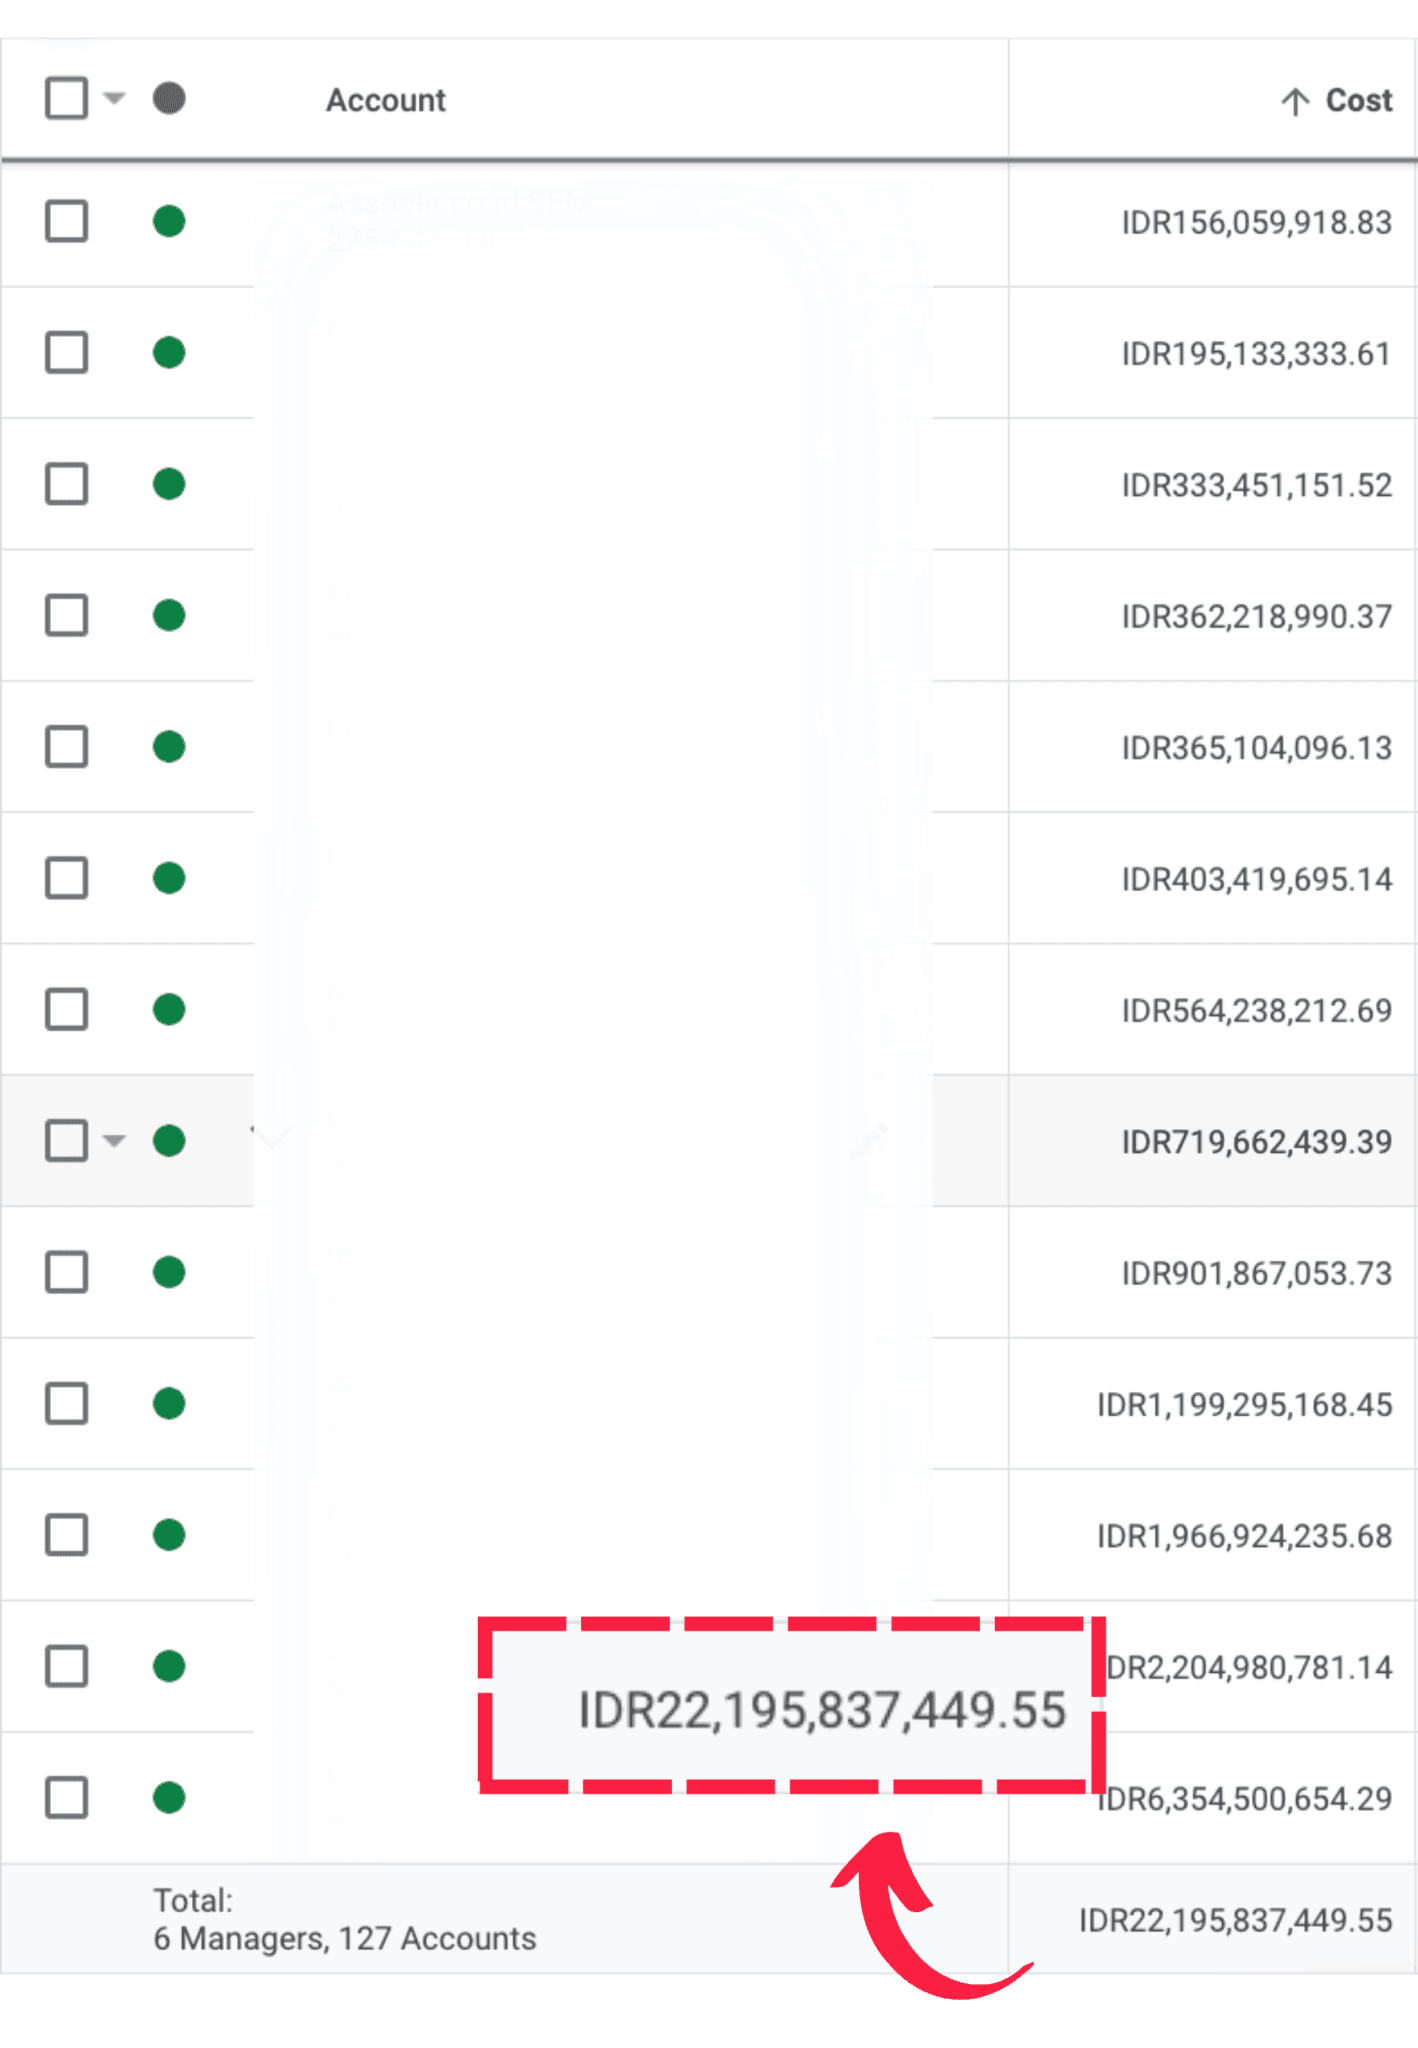The image size is (1418, 2048).
Task: Click the '6 Managers, 127 Accounts' total label
Action: click(x=344, y=1939)
